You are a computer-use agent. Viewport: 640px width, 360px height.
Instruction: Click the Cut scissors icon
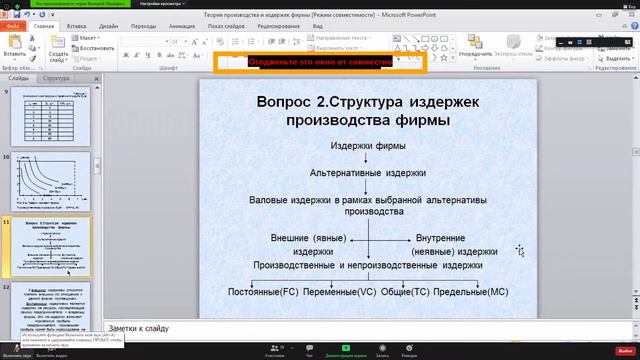coord(32,38)
